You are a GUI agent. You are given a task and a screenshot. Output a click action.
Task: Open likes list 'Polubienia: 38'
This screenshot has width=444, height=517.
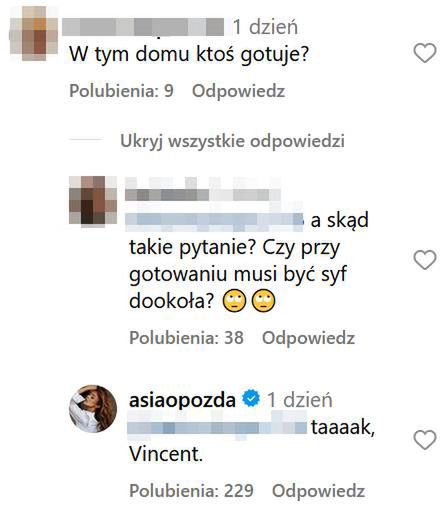pos(186,338)
